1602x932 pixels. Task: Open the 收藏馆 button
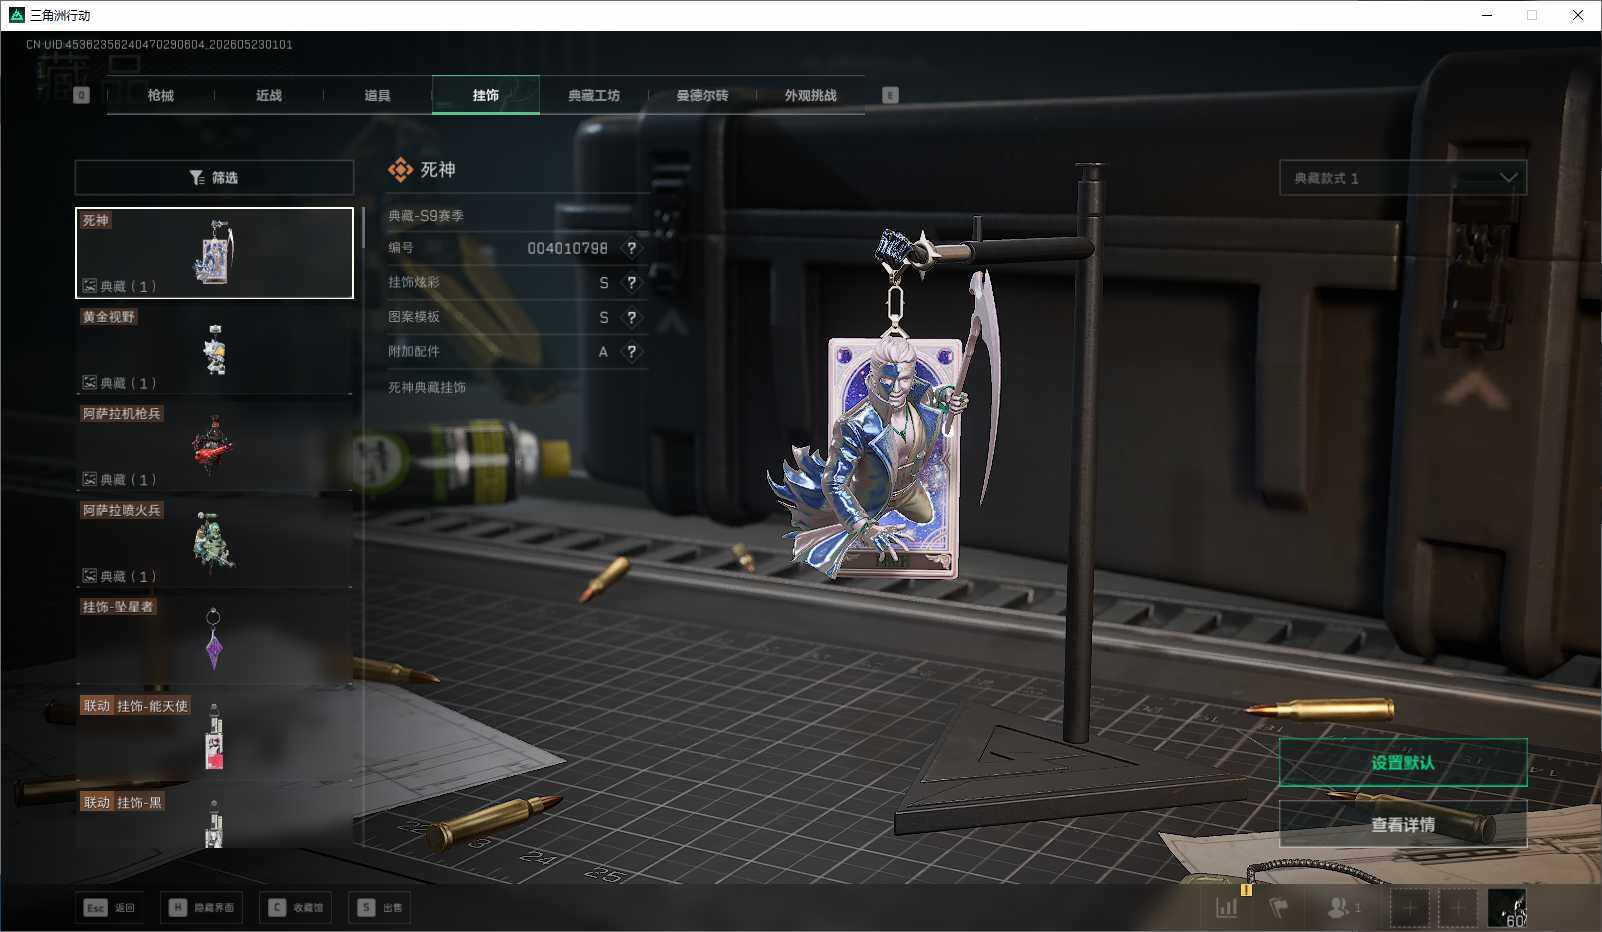point(296,908)
